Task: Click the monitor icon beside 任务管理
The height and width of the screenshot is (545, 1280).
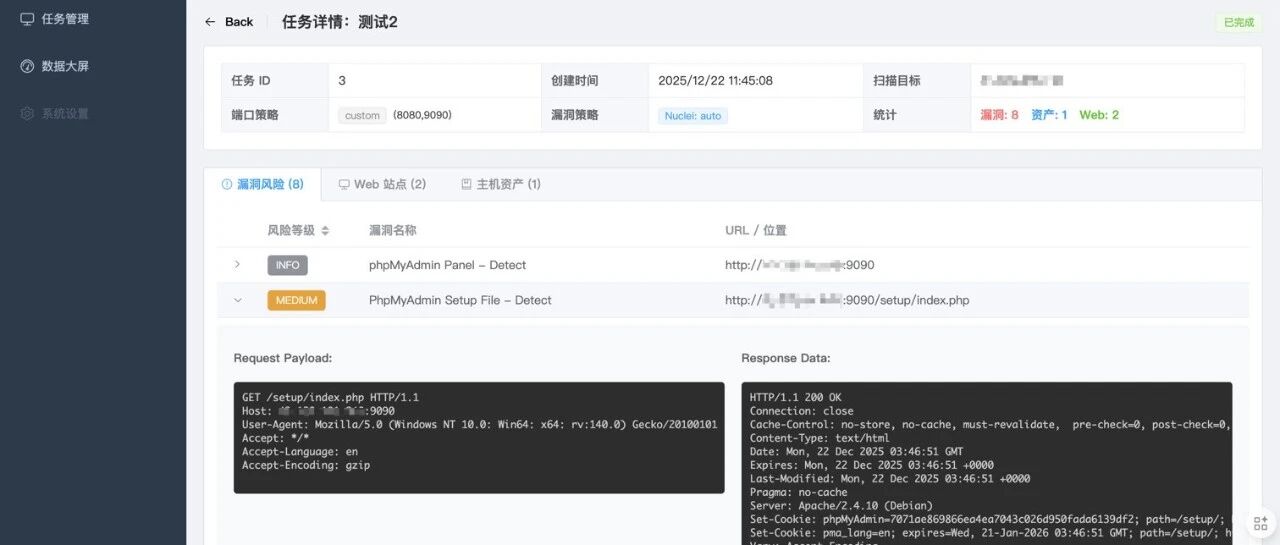Action: [x=28, y=19]
